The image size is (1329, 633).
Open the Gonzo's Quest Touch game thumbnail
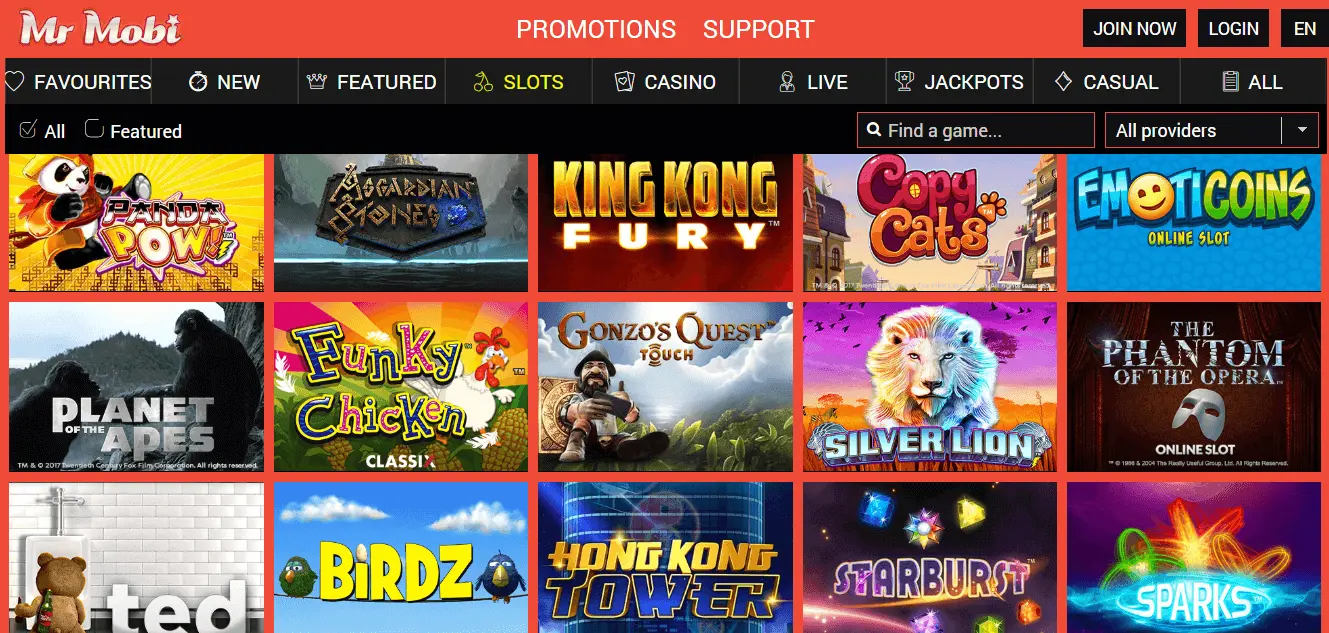(x=665, y=387)
